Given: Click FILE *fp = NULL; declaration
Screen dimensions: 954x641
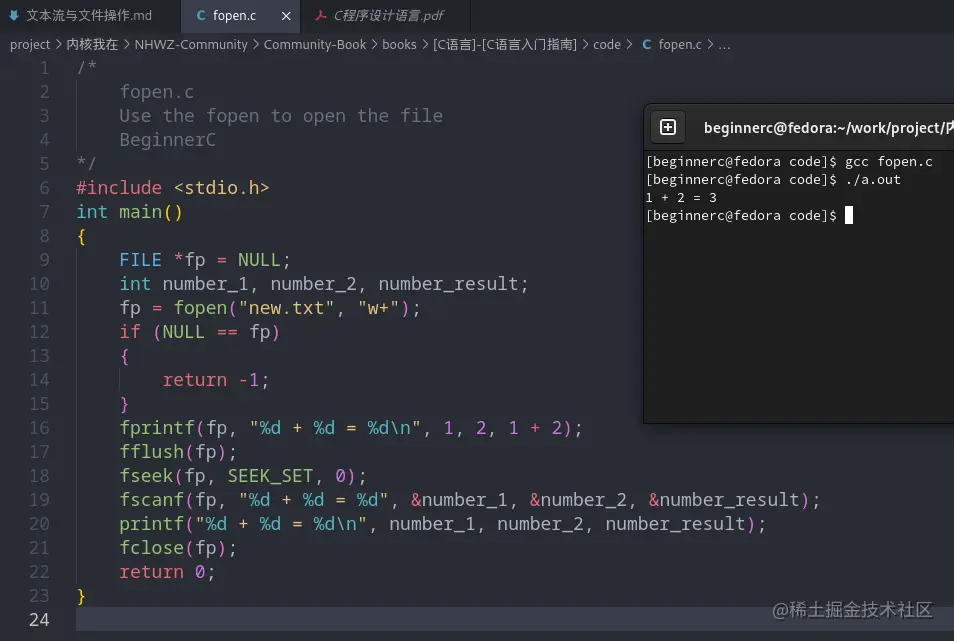Looking at the screenshot, I should [205, 260].
